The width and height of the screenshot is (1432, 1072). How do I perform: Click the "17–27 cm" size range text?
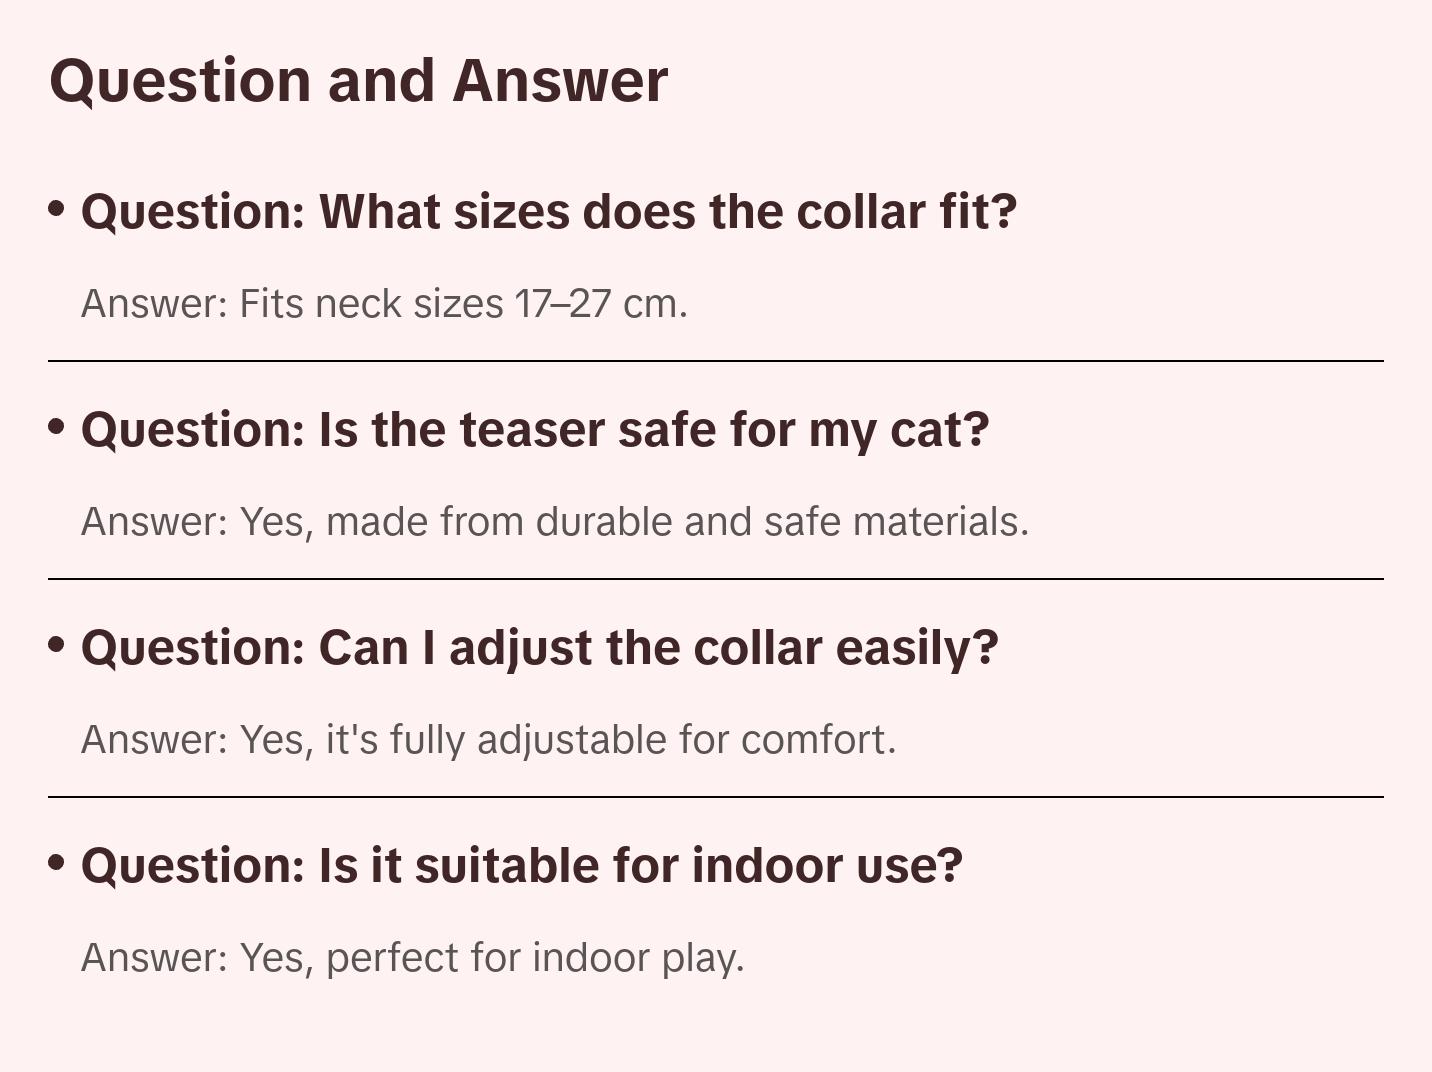pyautogui.click(x=600, y=304)
